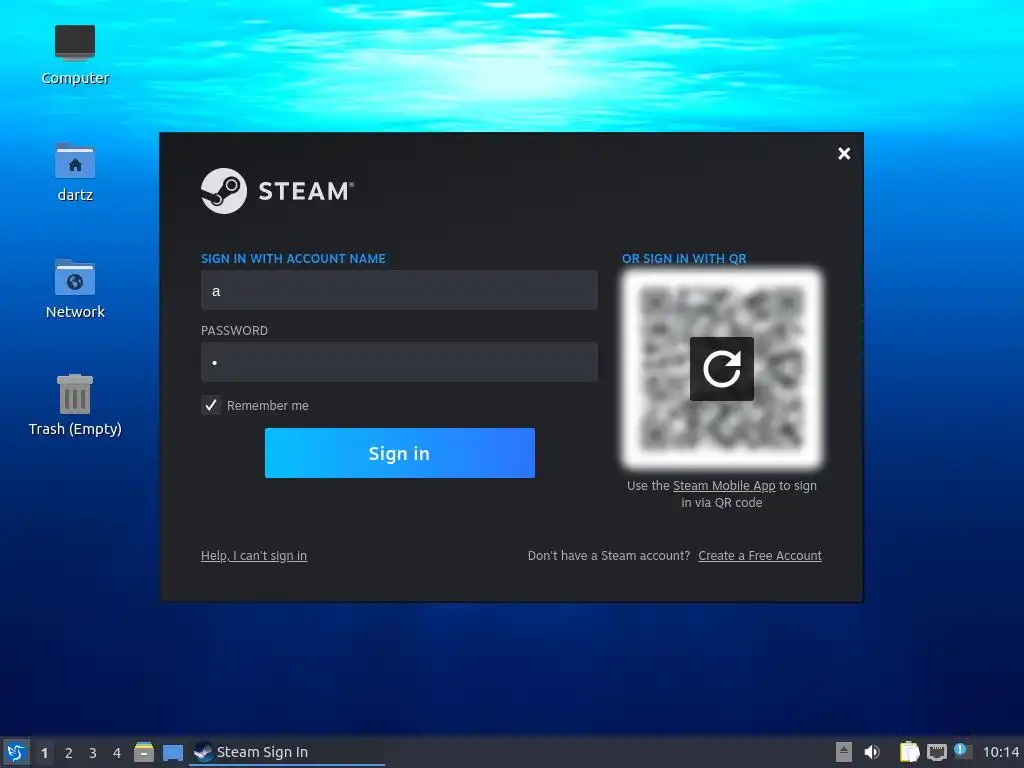
Task: Open the Network desktop icon
Action: 75,289
